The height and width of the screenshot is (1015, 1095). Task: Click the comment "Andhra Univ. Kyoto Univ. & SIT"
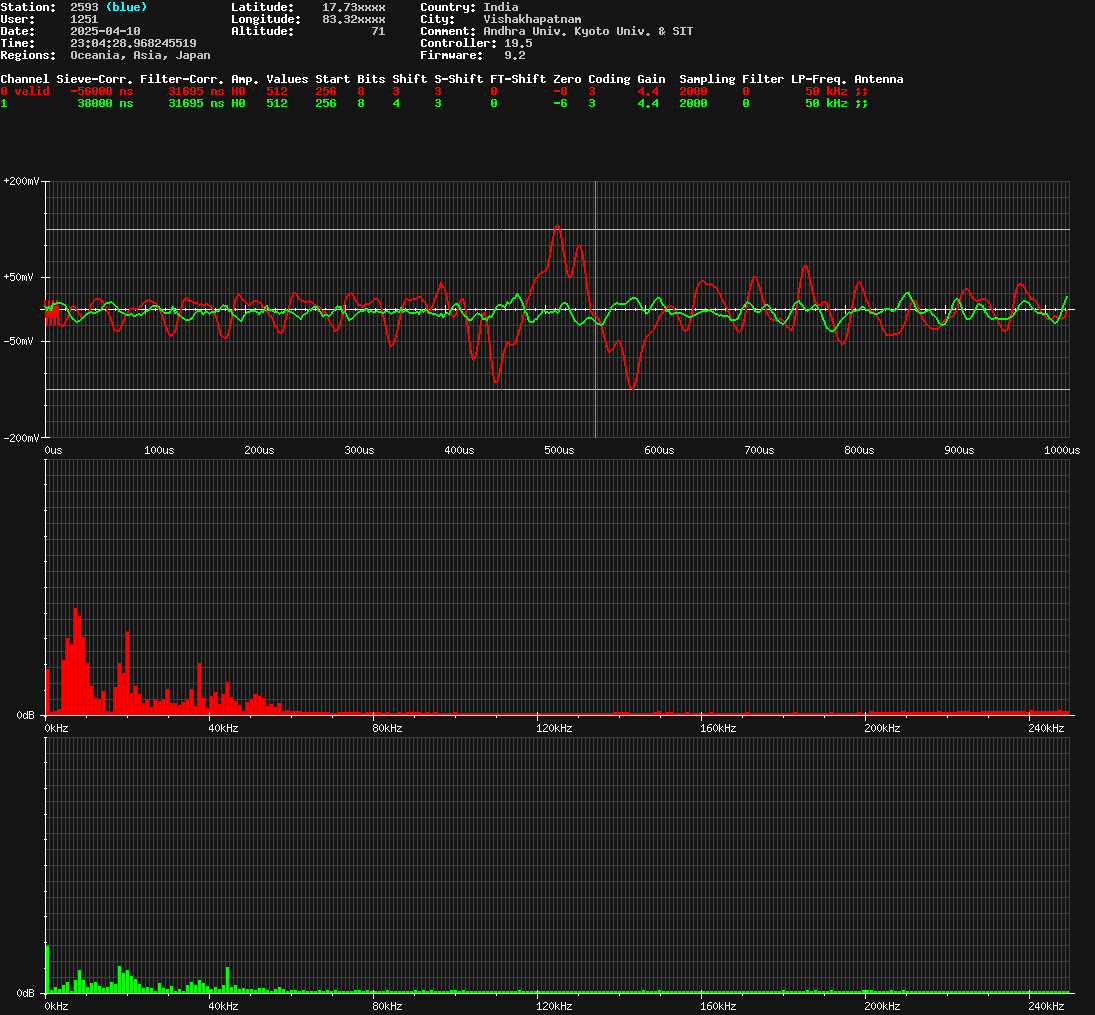pos(588,31)
